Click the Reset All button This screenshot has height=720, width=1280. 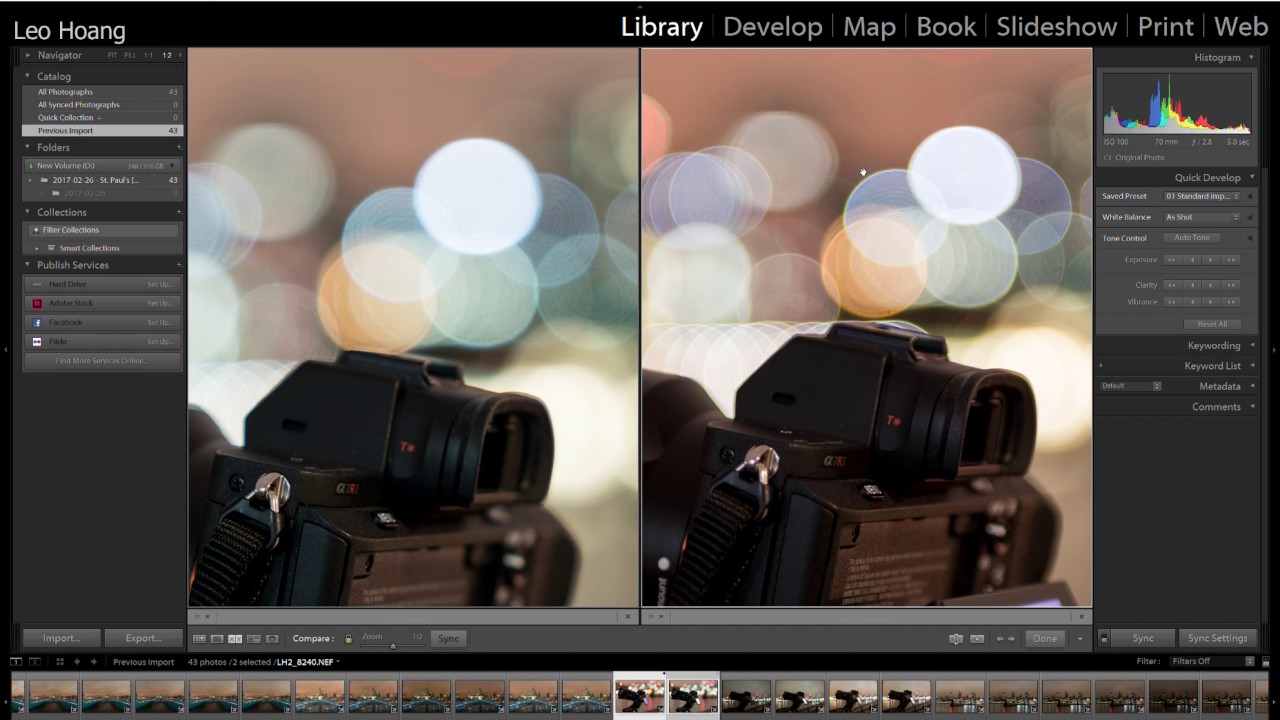pyautogui.click(x=1212, y=324)
